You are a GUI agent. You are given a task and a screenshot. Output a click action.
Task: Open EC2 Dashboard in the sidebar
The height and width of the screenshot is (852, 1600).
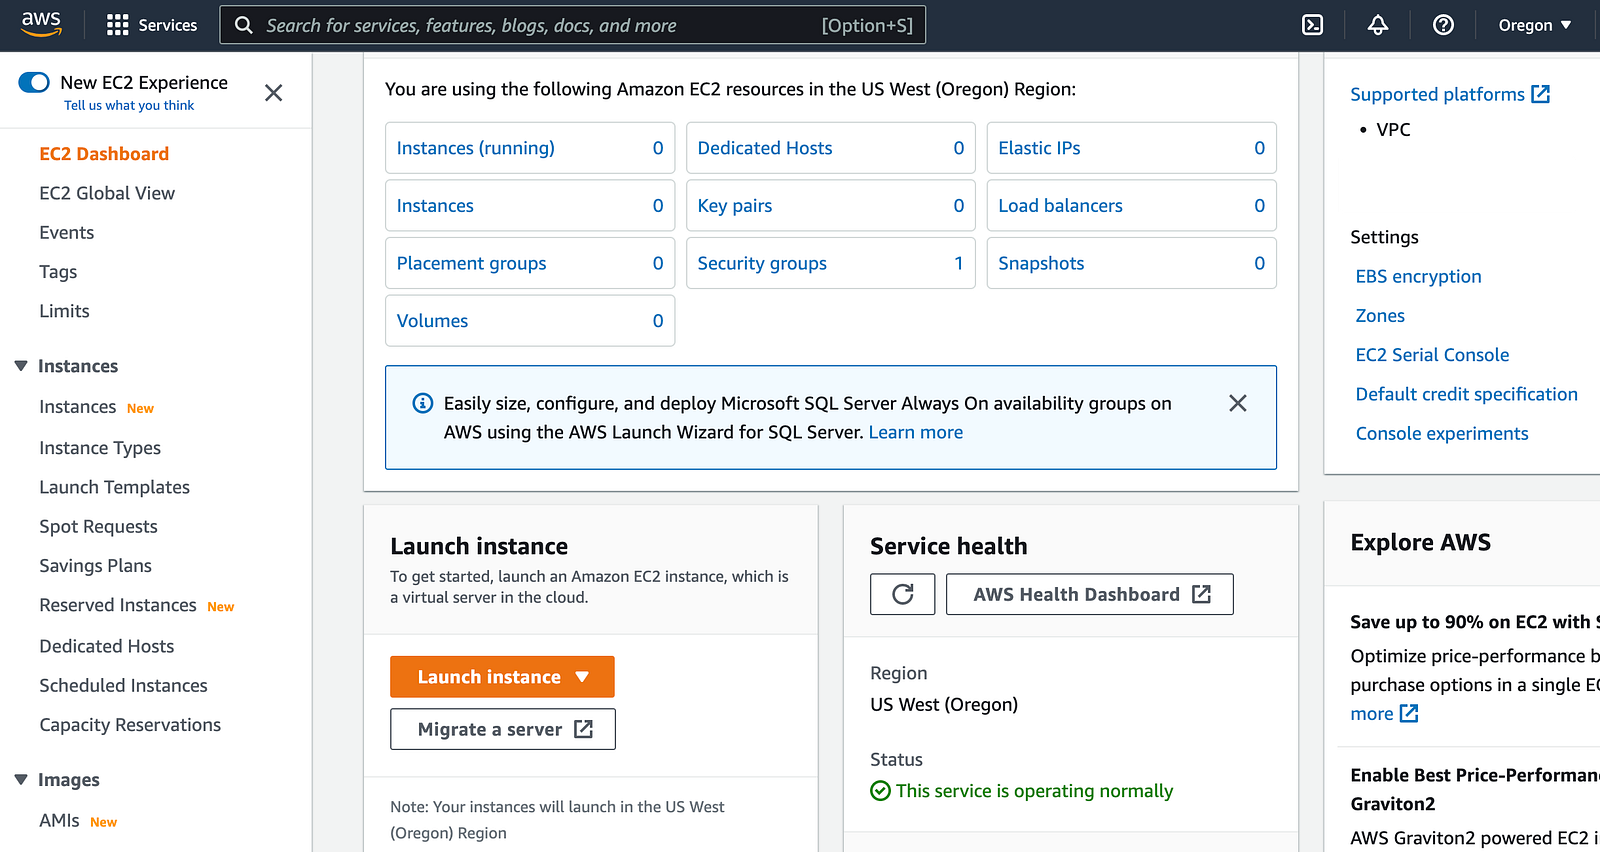pyautogui.click(x=104, y=154)
